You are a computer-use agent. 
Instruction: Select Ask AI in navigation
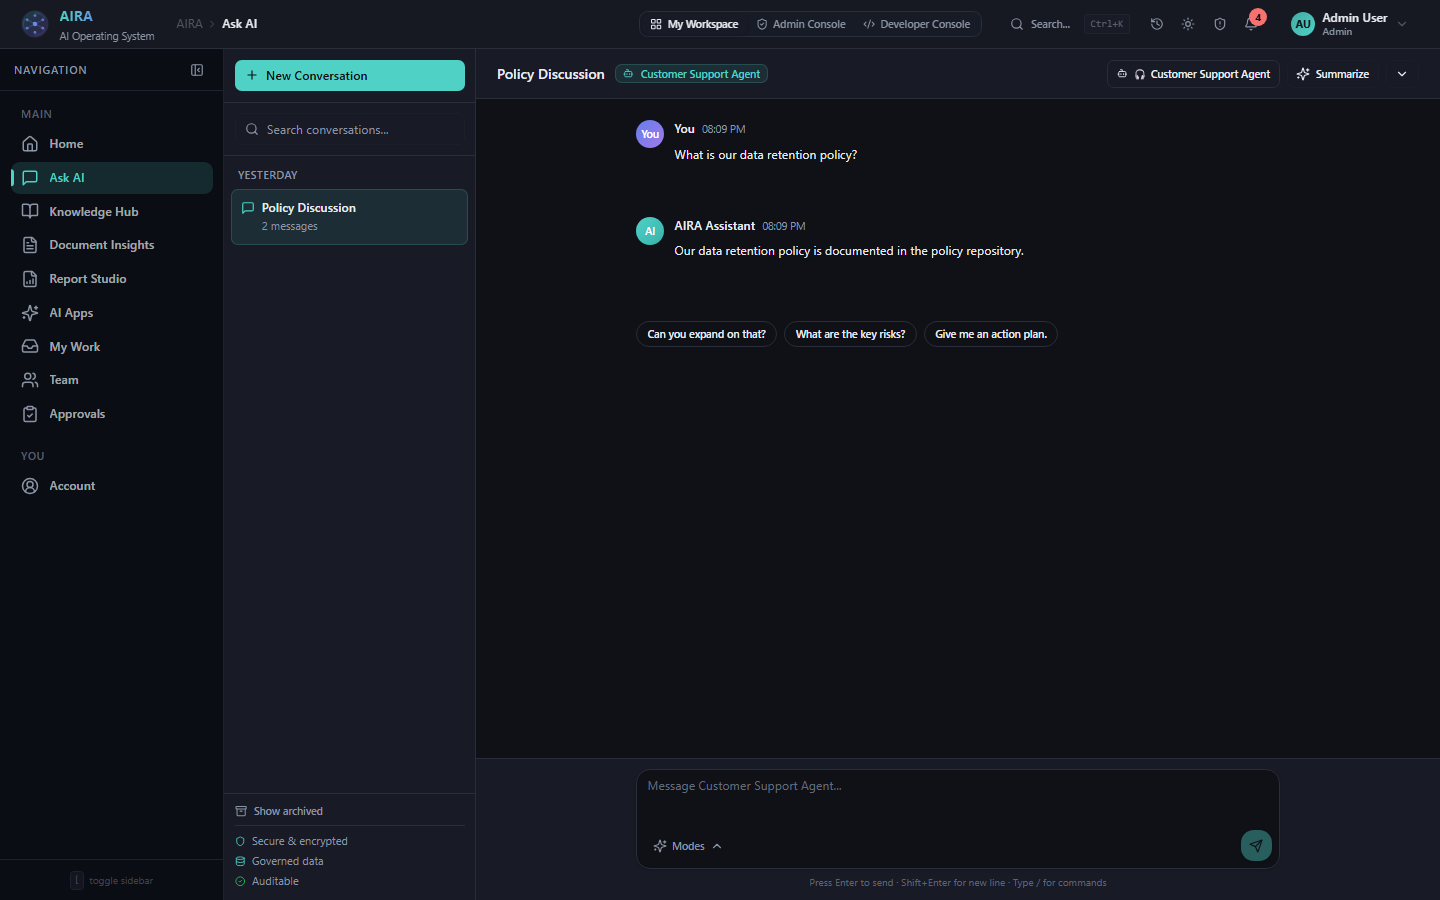pos(111,178)
